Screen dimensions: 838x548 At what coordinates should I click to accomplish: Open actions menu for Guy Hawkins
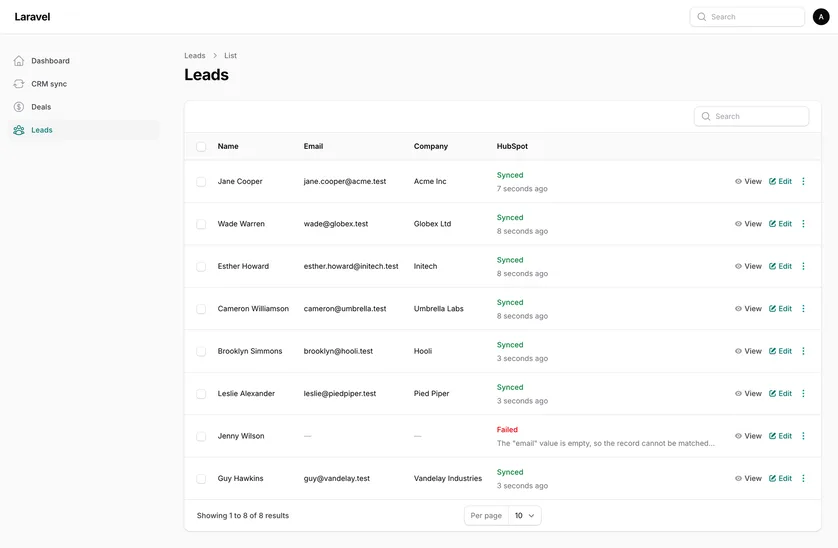[x=803, y=478]
